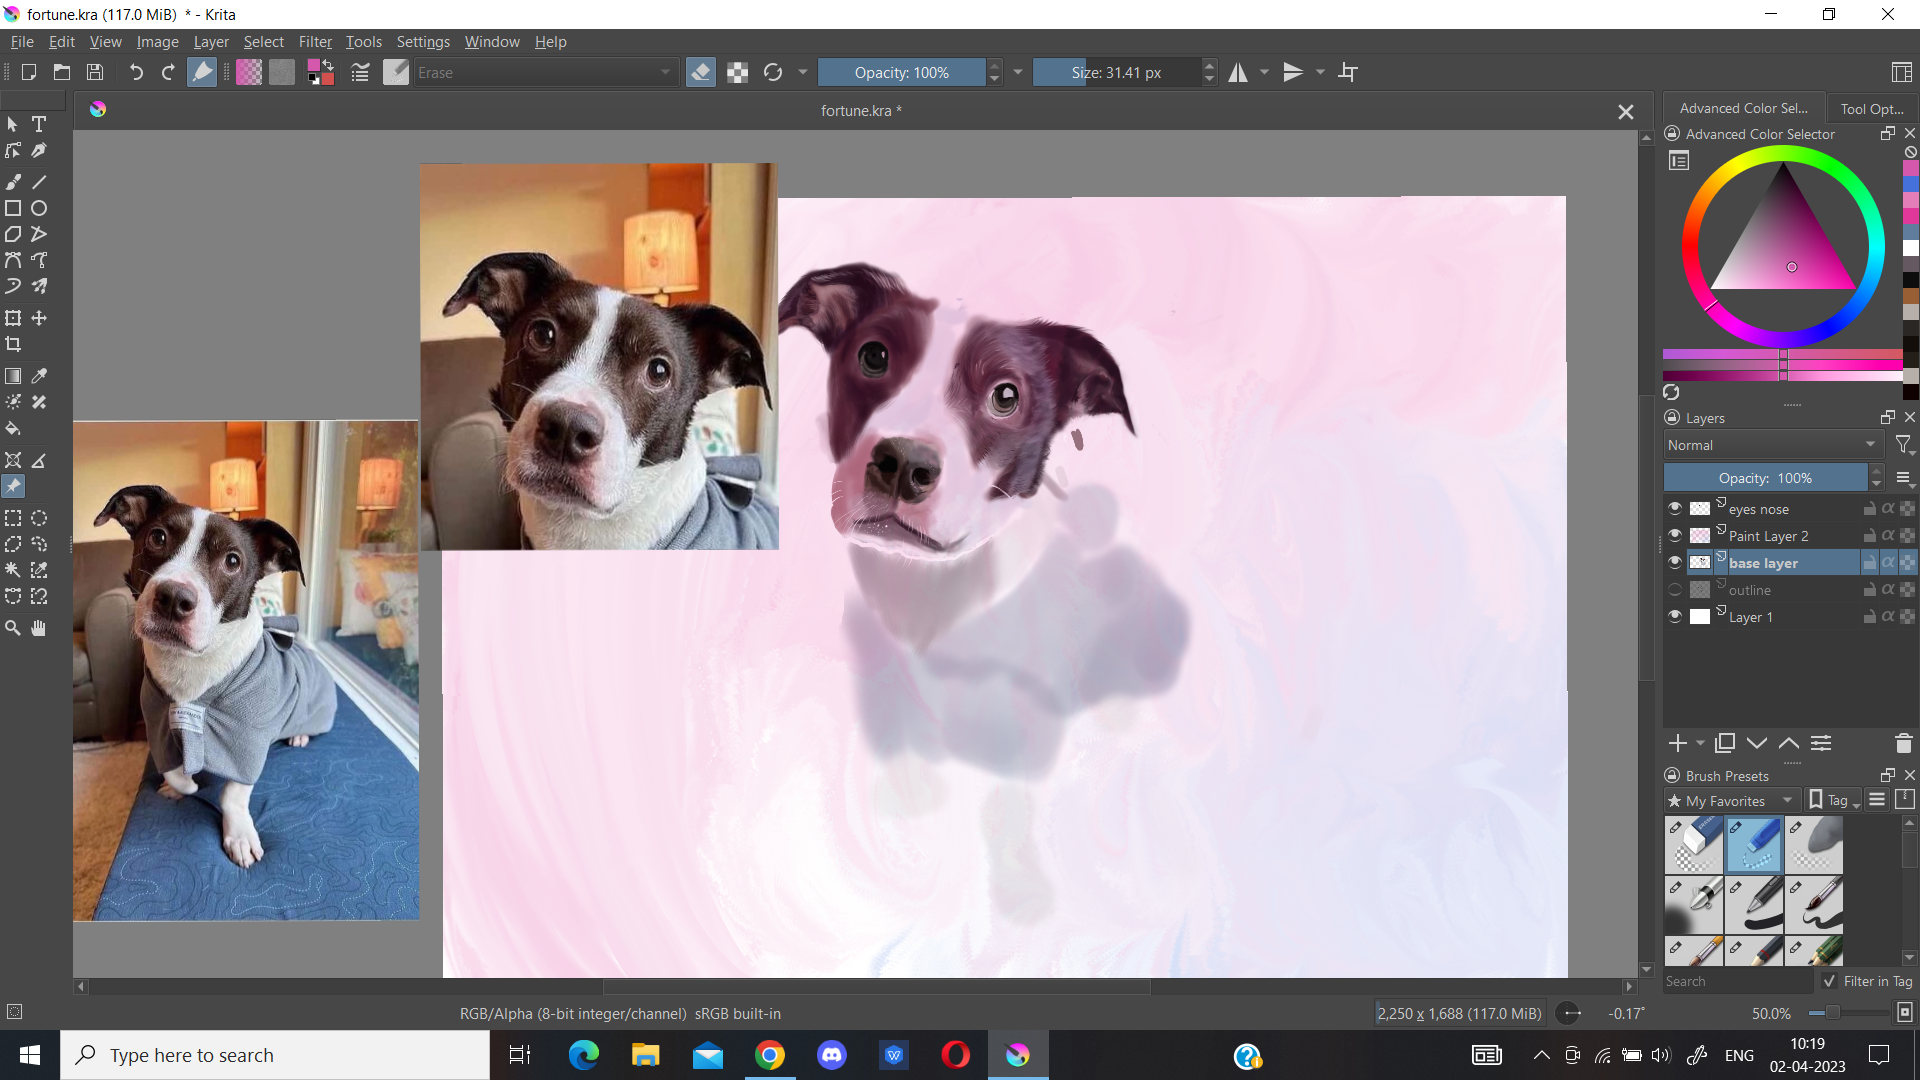Open Chrome from the taskbar

[x=769, y=1055]
